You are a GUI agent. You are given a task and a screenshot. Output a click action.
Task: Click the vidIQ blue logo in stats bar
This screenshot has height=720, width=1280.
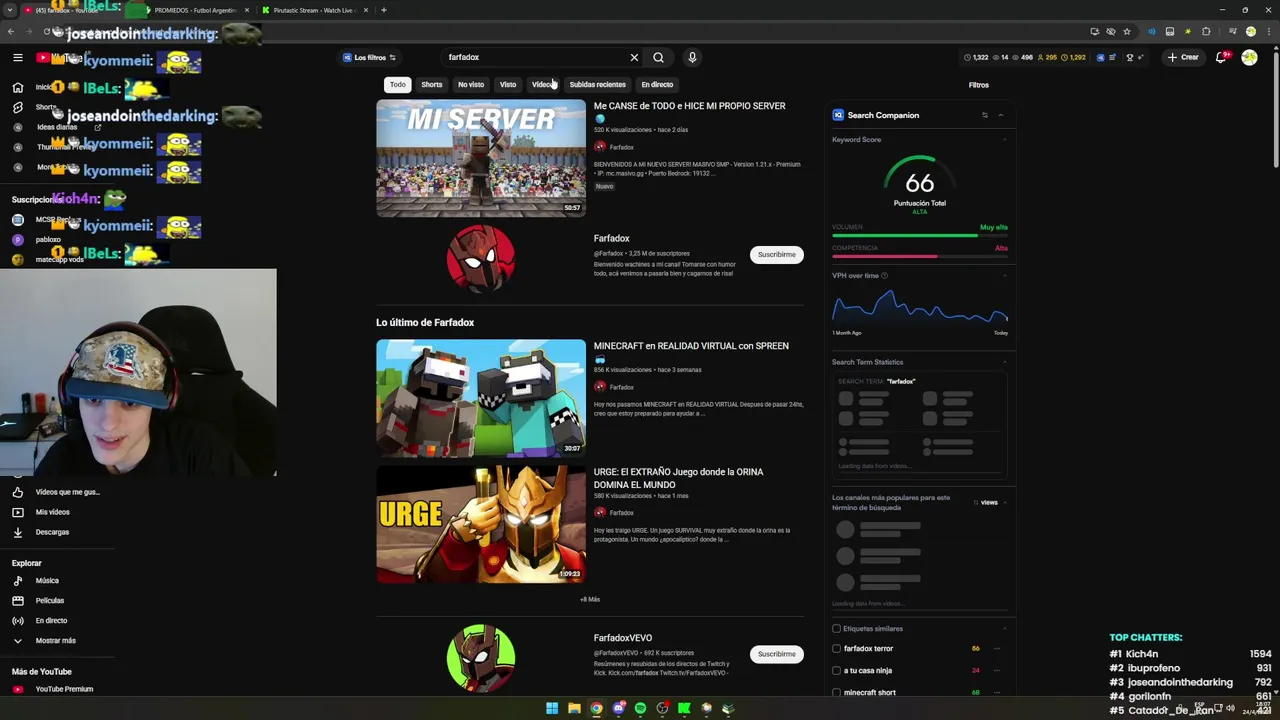pyautogui.click(x=1100, y=58)
